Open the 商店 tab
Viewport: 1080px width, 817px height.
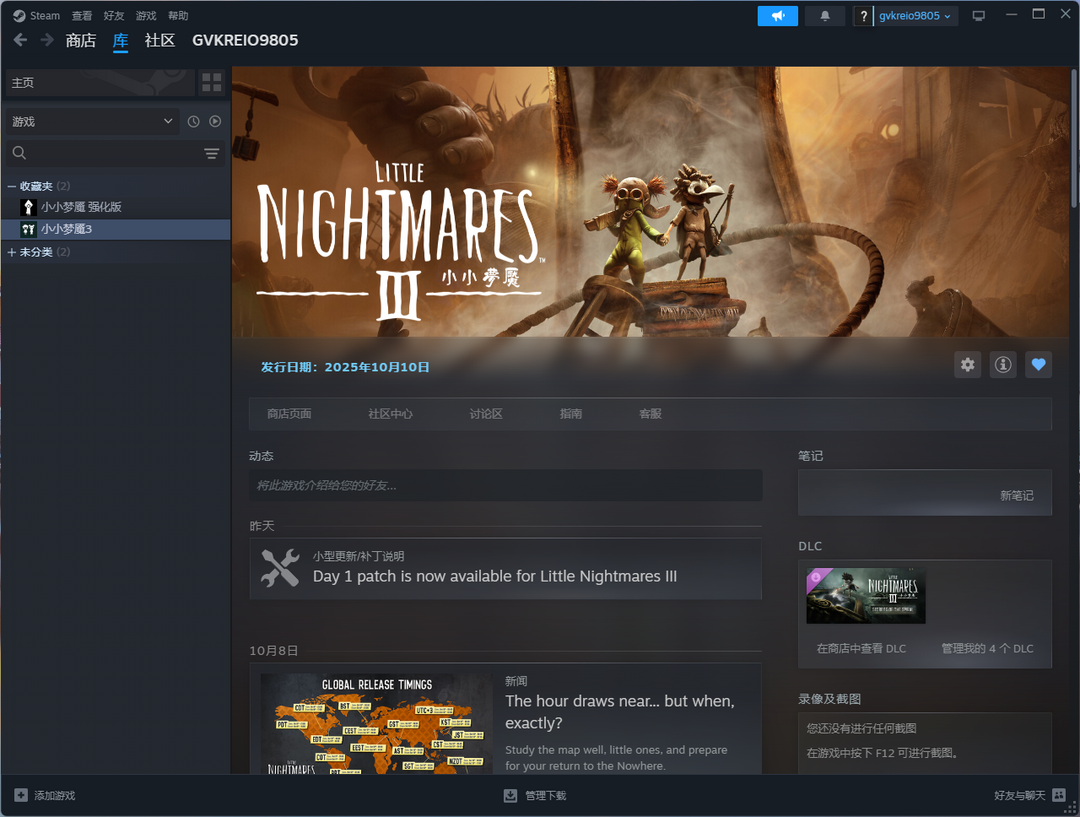tap(80, 40)
